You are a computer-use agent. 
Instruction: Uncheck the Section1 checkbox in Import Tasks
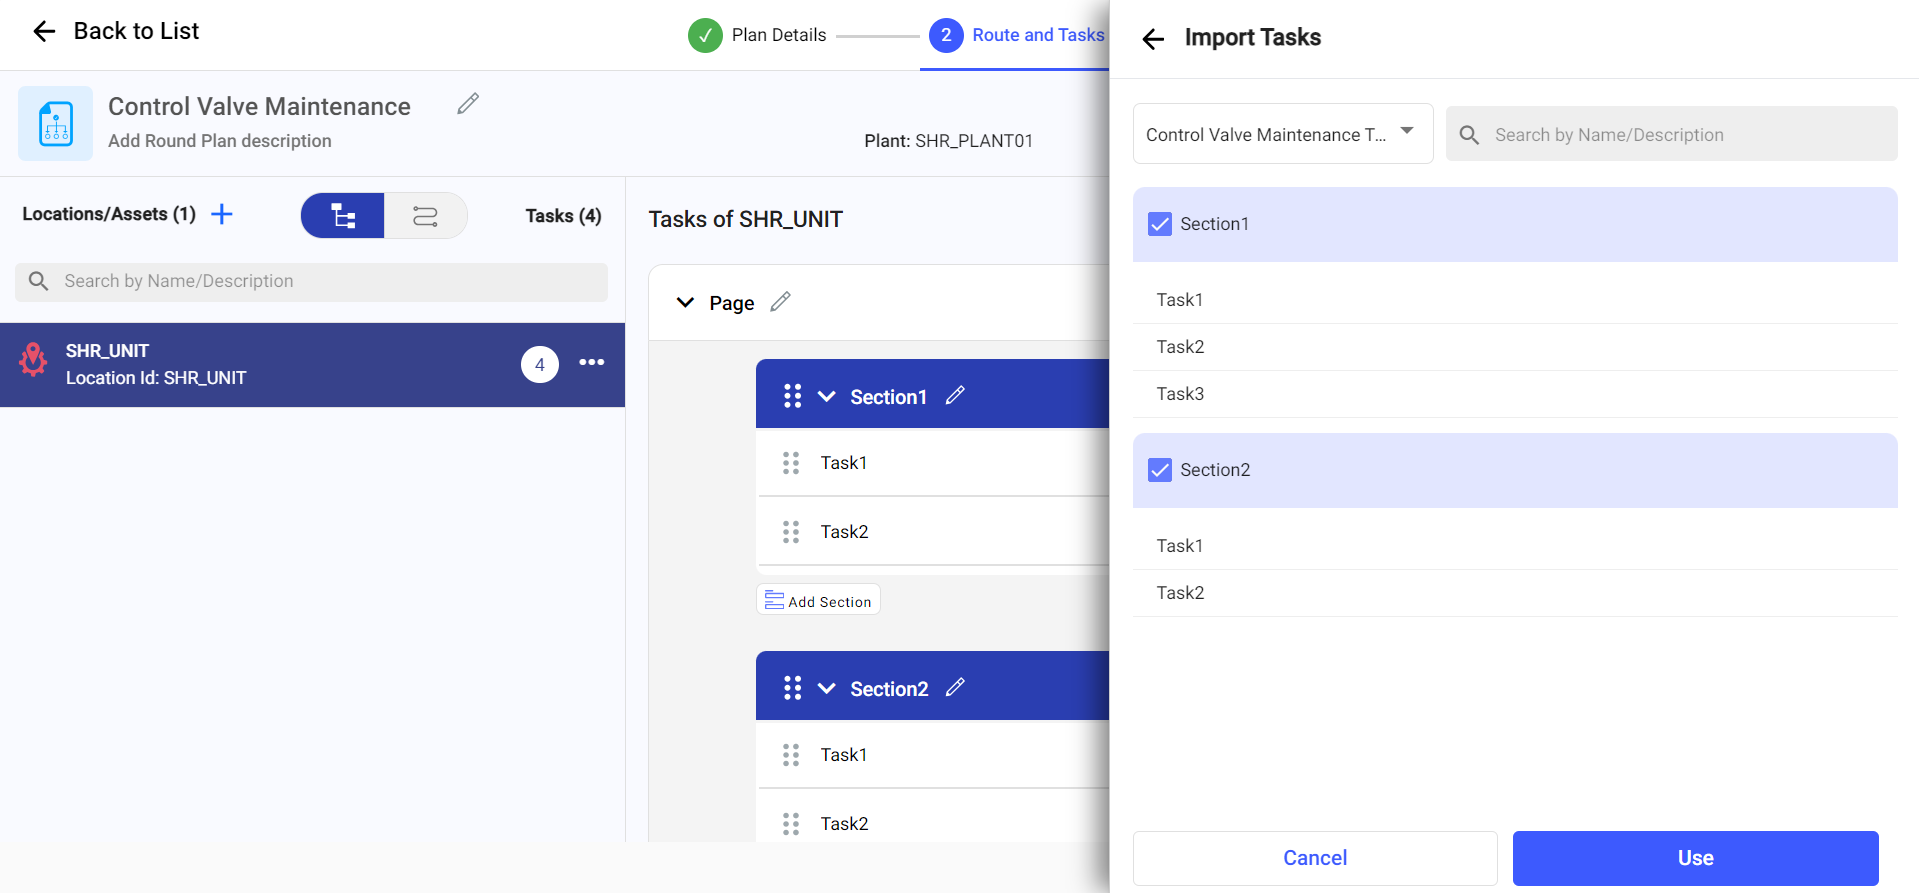click(1160, 224)
